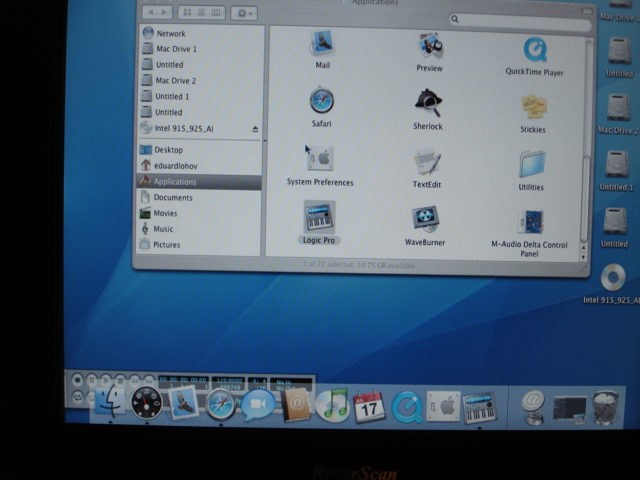This screenshot has width=640, height=480.
Task: Open Music from the sidebar
Action: [x=198, y=229]
